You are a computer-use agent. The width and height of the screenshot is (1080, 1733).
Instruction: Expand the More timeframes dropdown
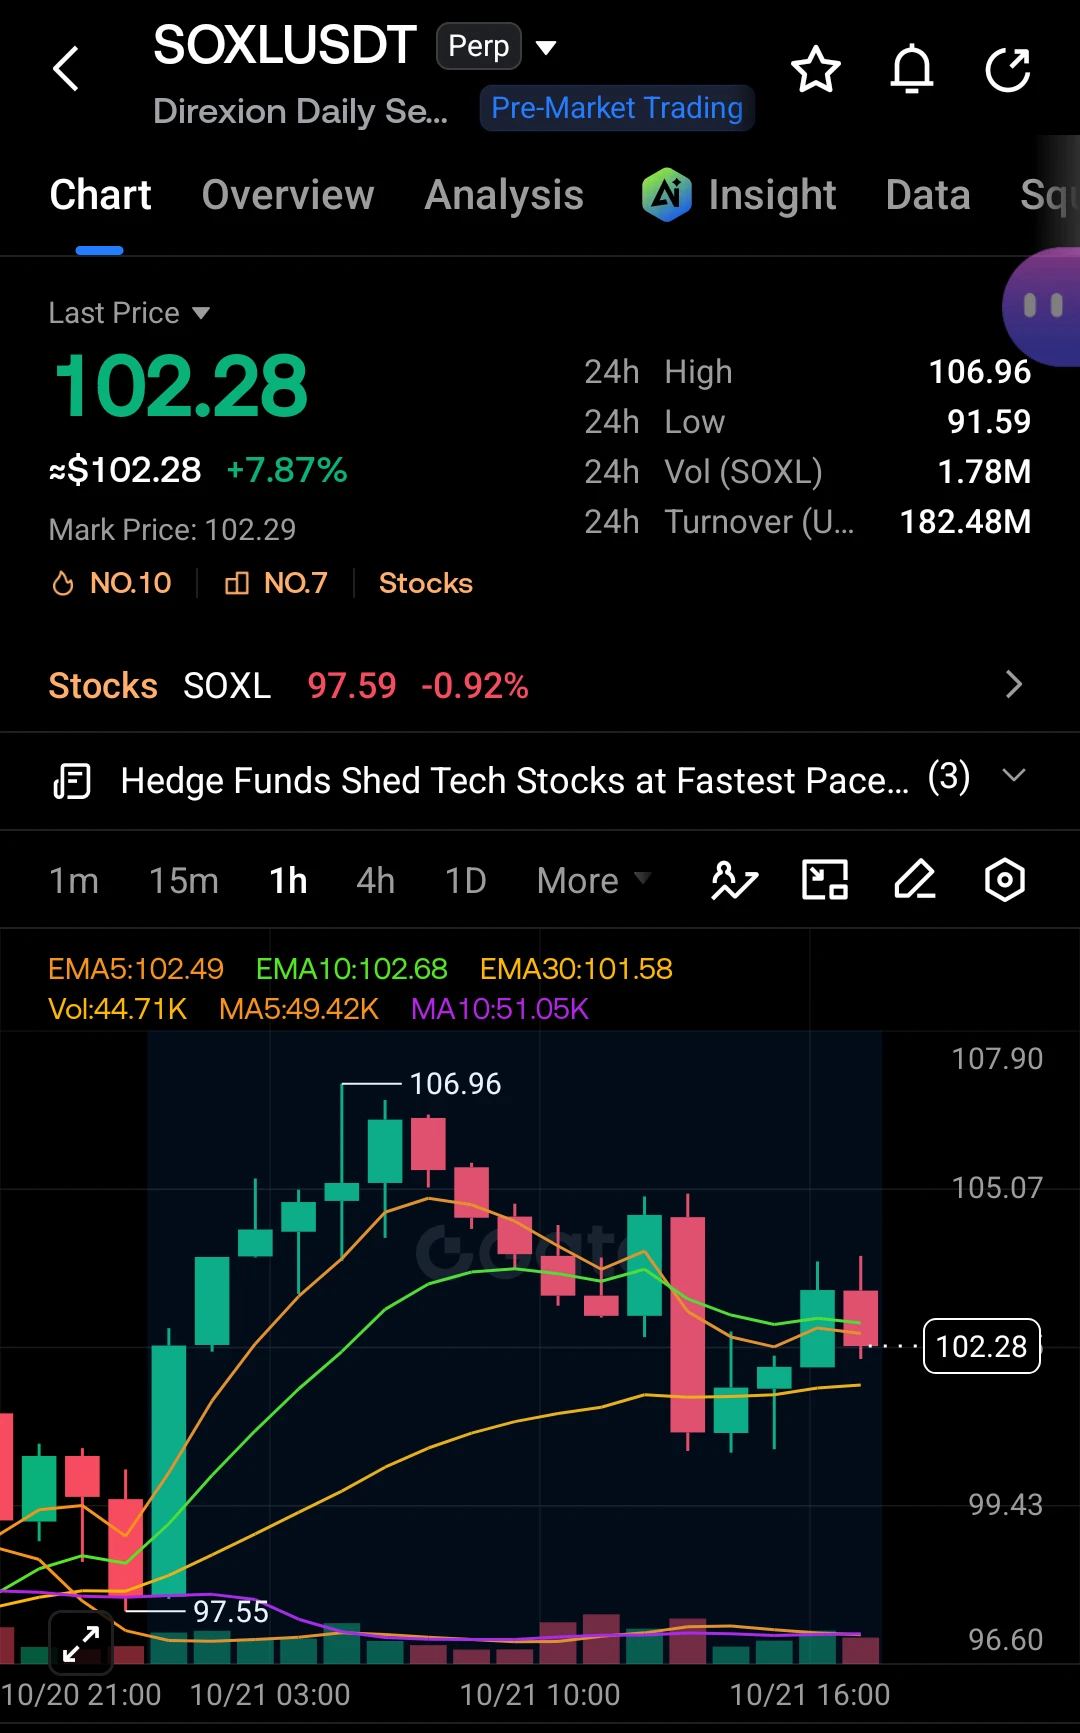(x=593, y=881)
